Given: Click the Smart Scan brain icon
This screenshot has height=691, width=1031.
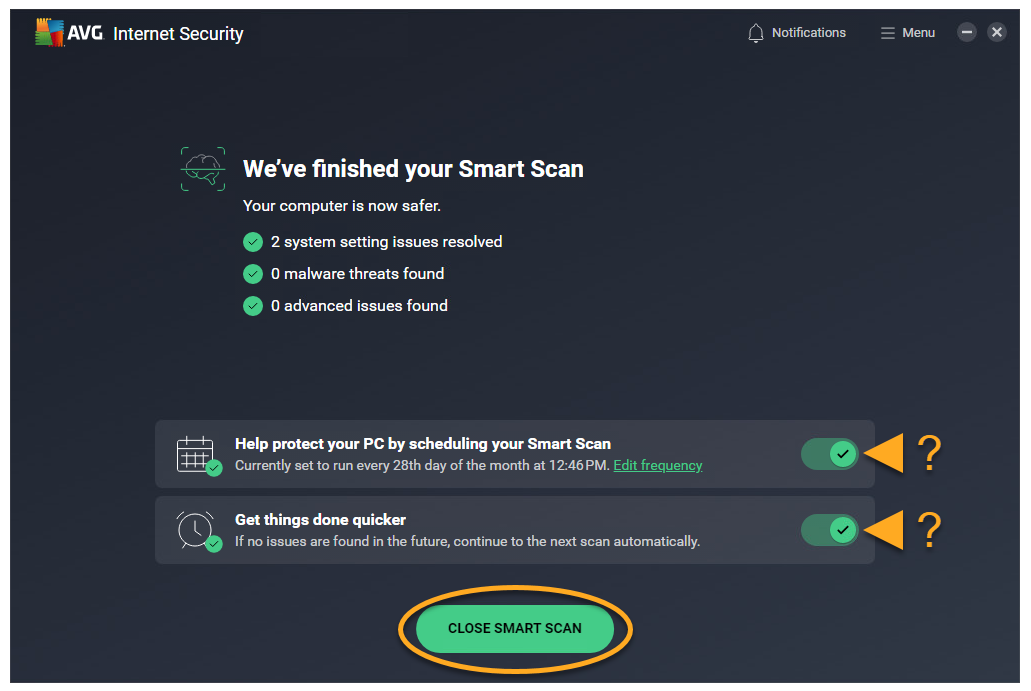Looking at the screenshot, I should [201, 169].
